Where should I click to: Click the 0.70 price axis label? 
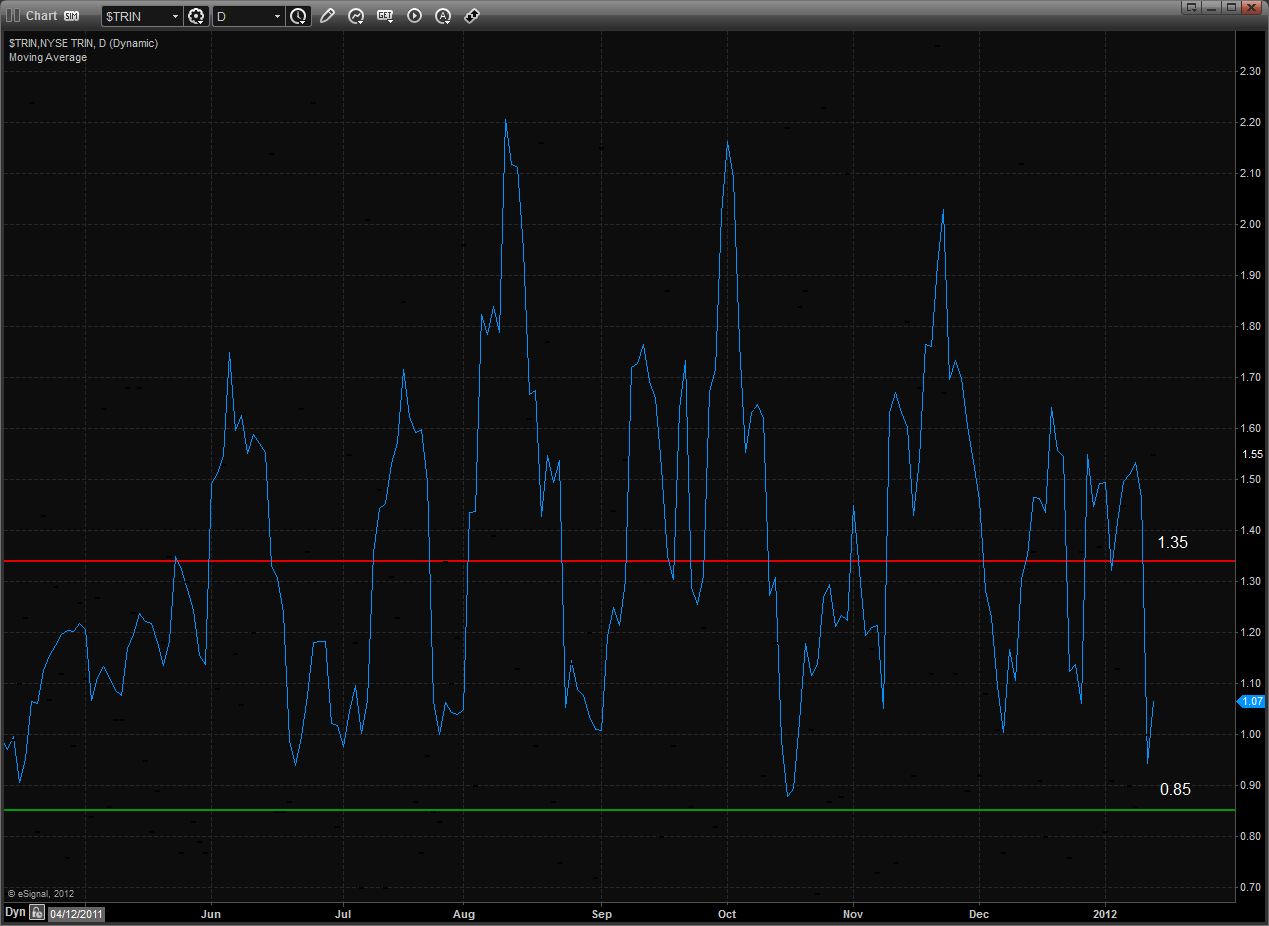[1250, 887]
